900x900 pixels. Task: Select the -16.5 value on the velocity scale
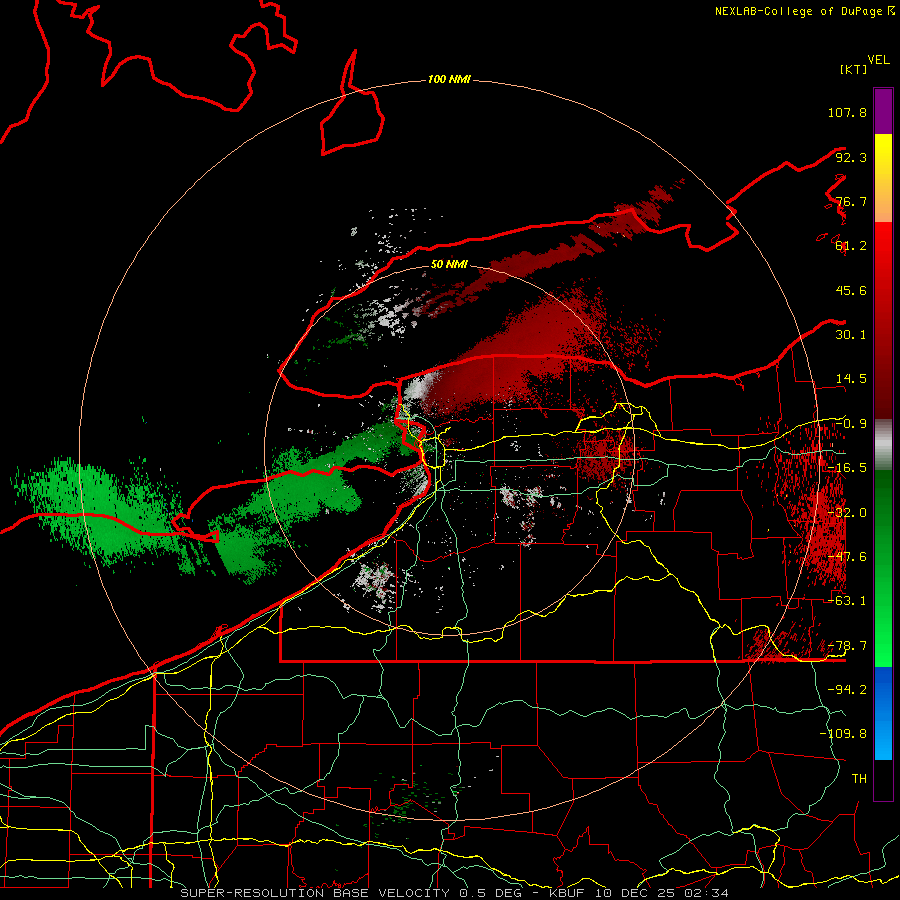pyautogui.click(x=847, y=468)
